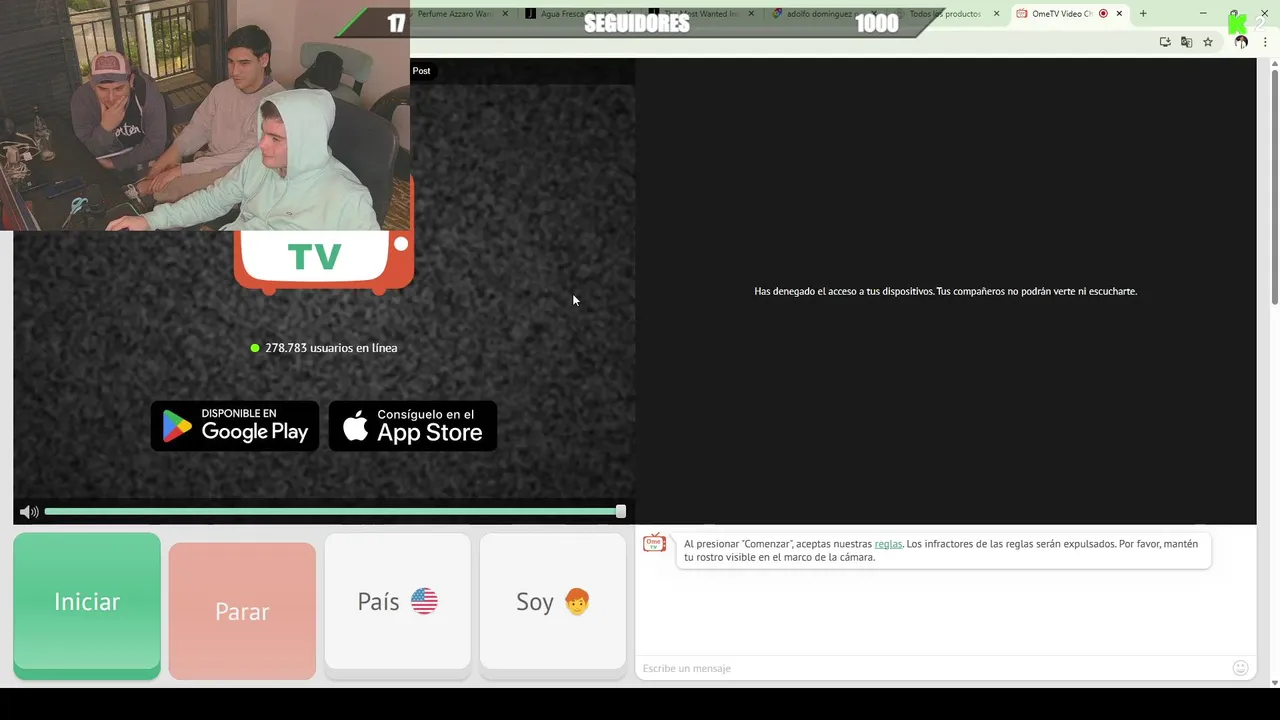
Task: Open the Chrome three-dot menu
Action: (x=1266, y=42)
